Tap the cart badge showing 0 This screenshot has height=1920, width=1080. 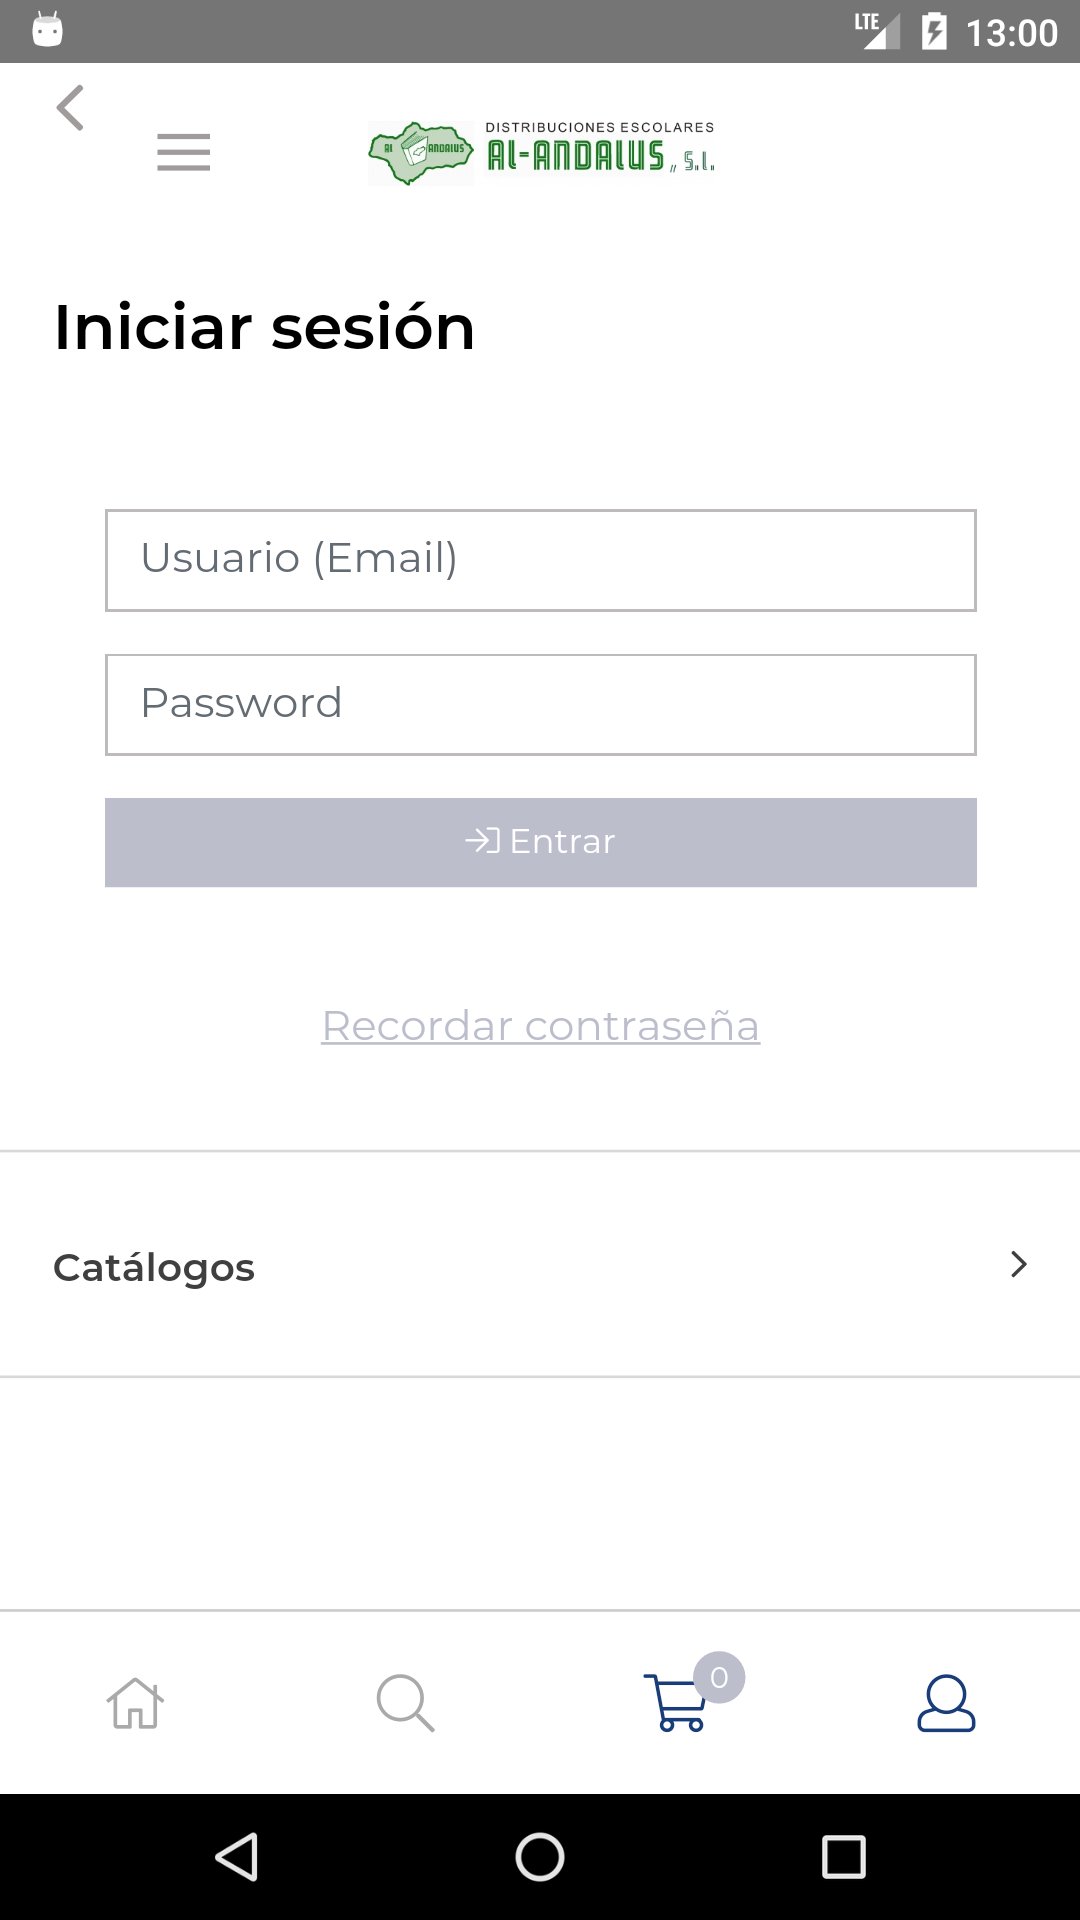719,1677
